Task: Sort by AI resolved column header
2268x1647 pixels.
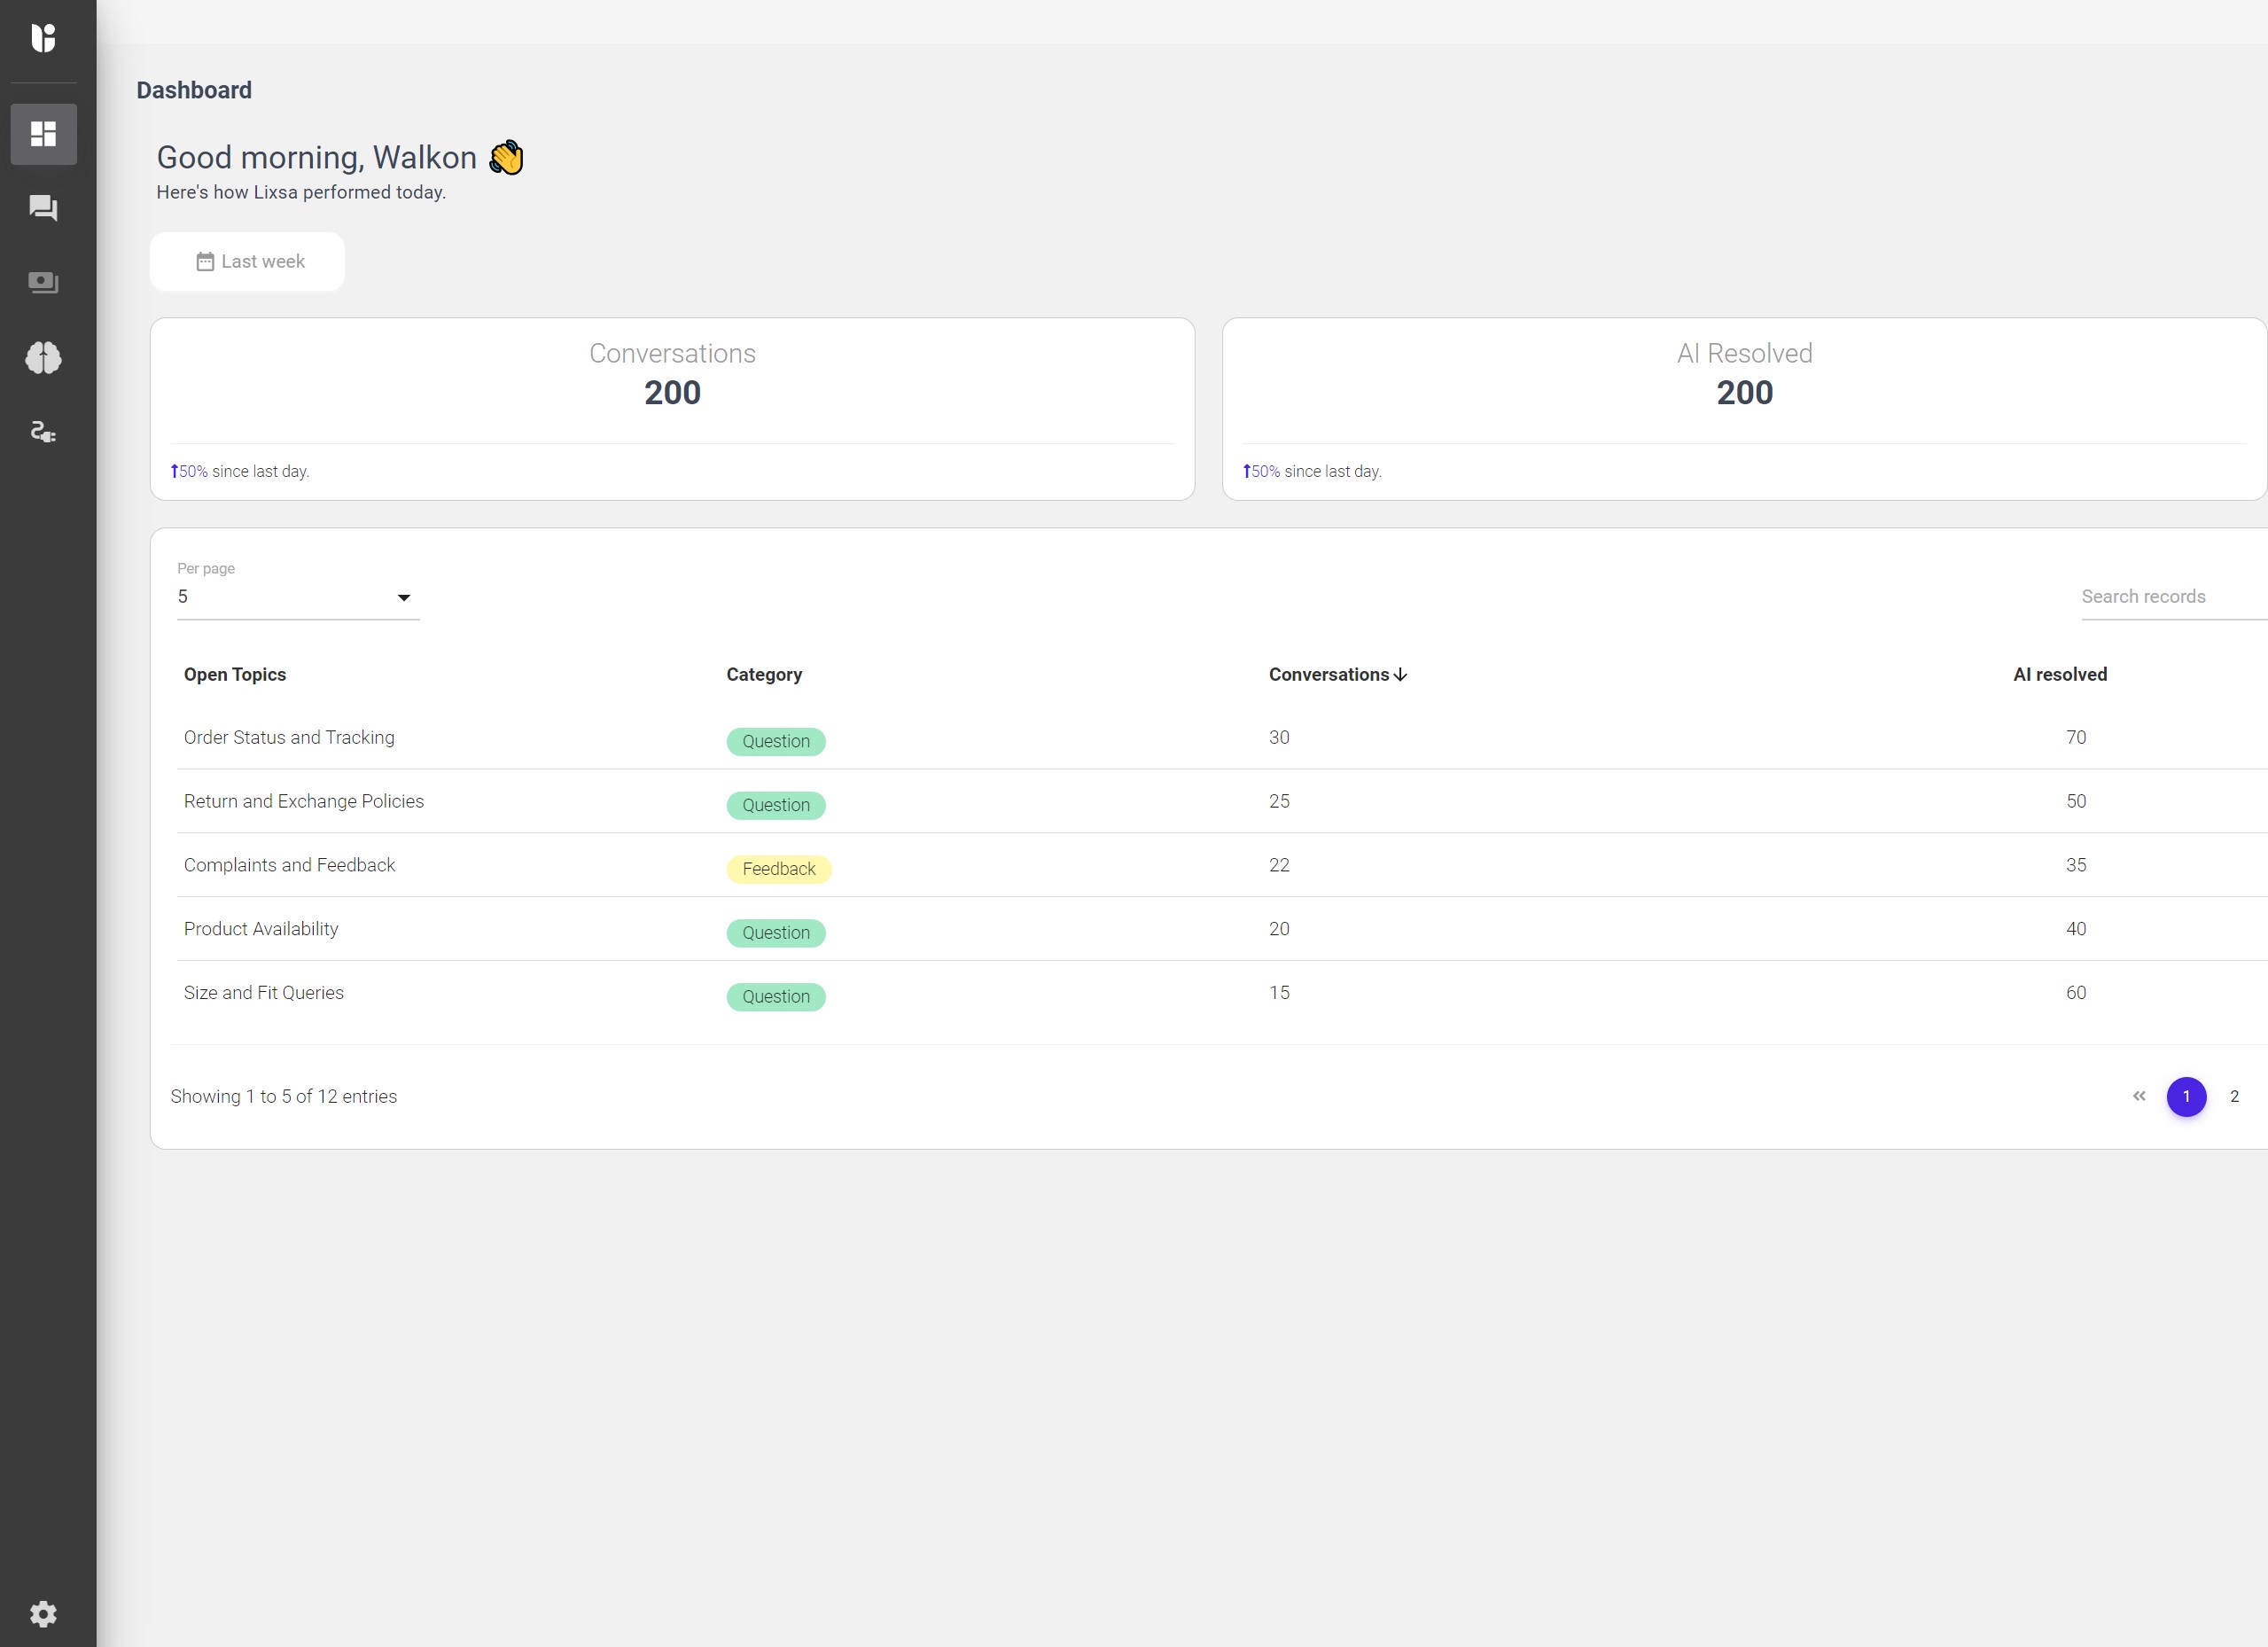Action: [x=2059, y=675]
